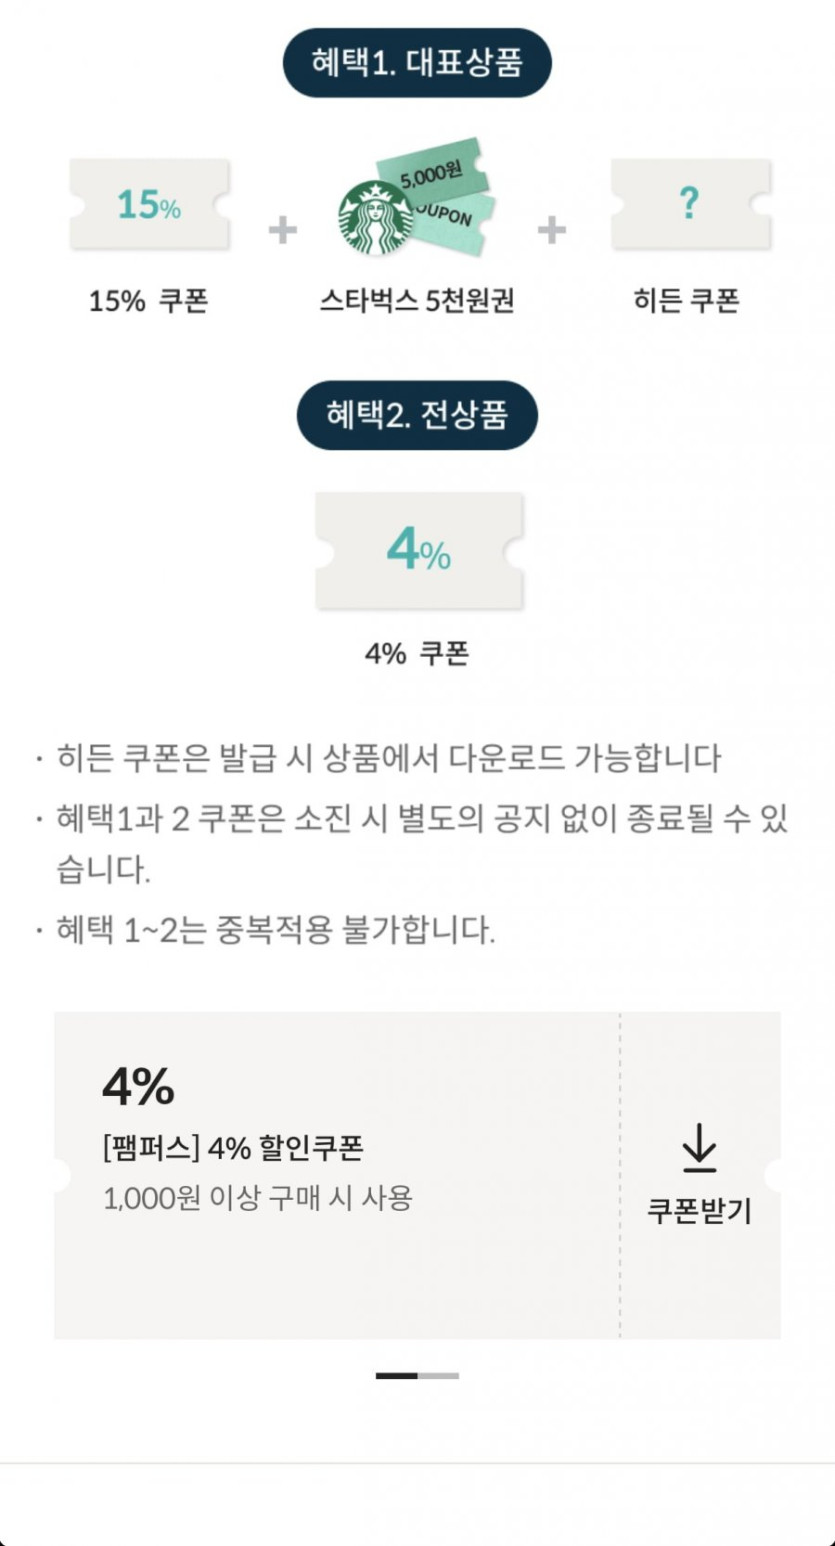Select the 혜택2. 전상품 badge
The height and width of the screenshot is (1546, 835).
click(417, 415)
